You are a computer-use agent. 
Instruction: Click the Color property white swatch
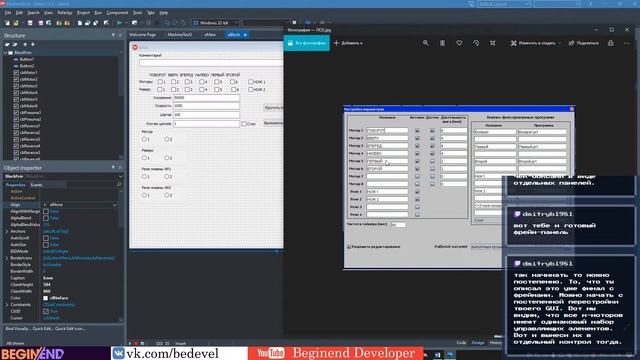(46, 298)
